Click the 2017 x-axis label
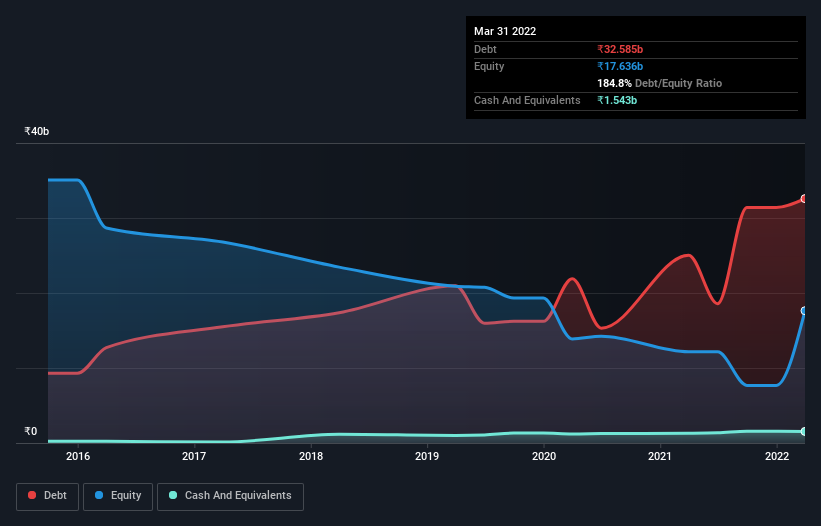This screenshot has height=526, width=821. [194, 456]
